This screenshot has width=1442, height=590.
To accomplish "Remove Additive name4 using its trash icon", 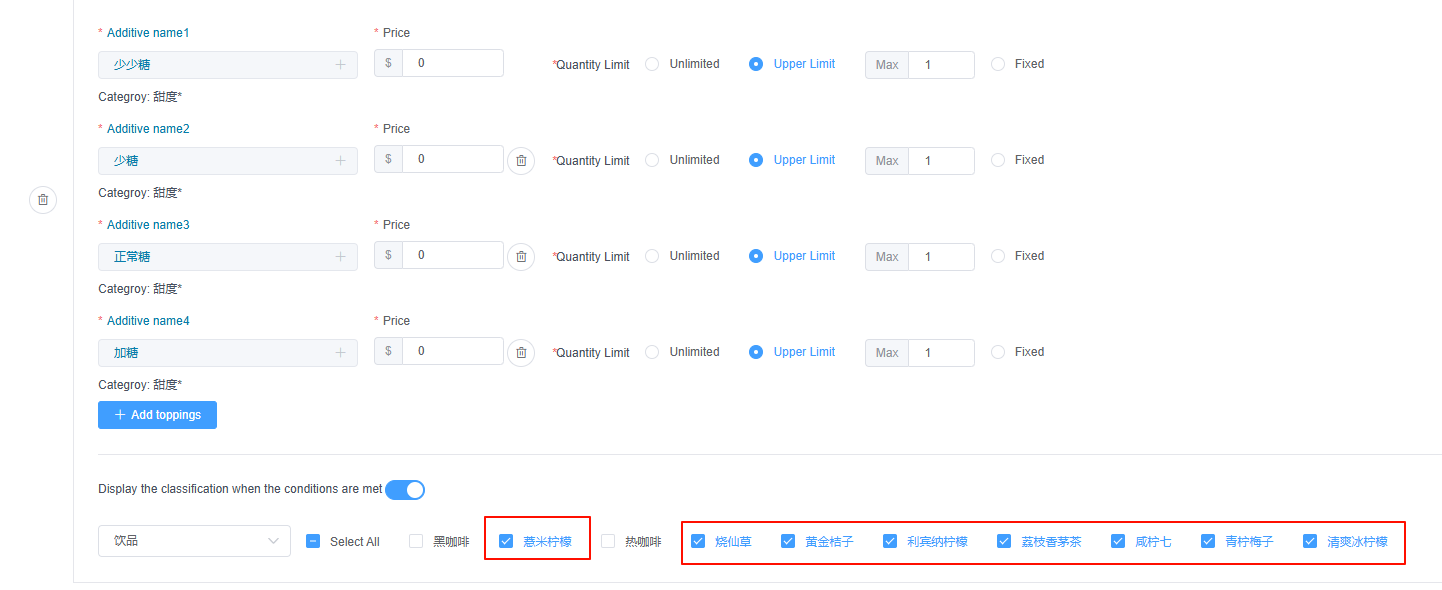I will click(x=521, y=353).
